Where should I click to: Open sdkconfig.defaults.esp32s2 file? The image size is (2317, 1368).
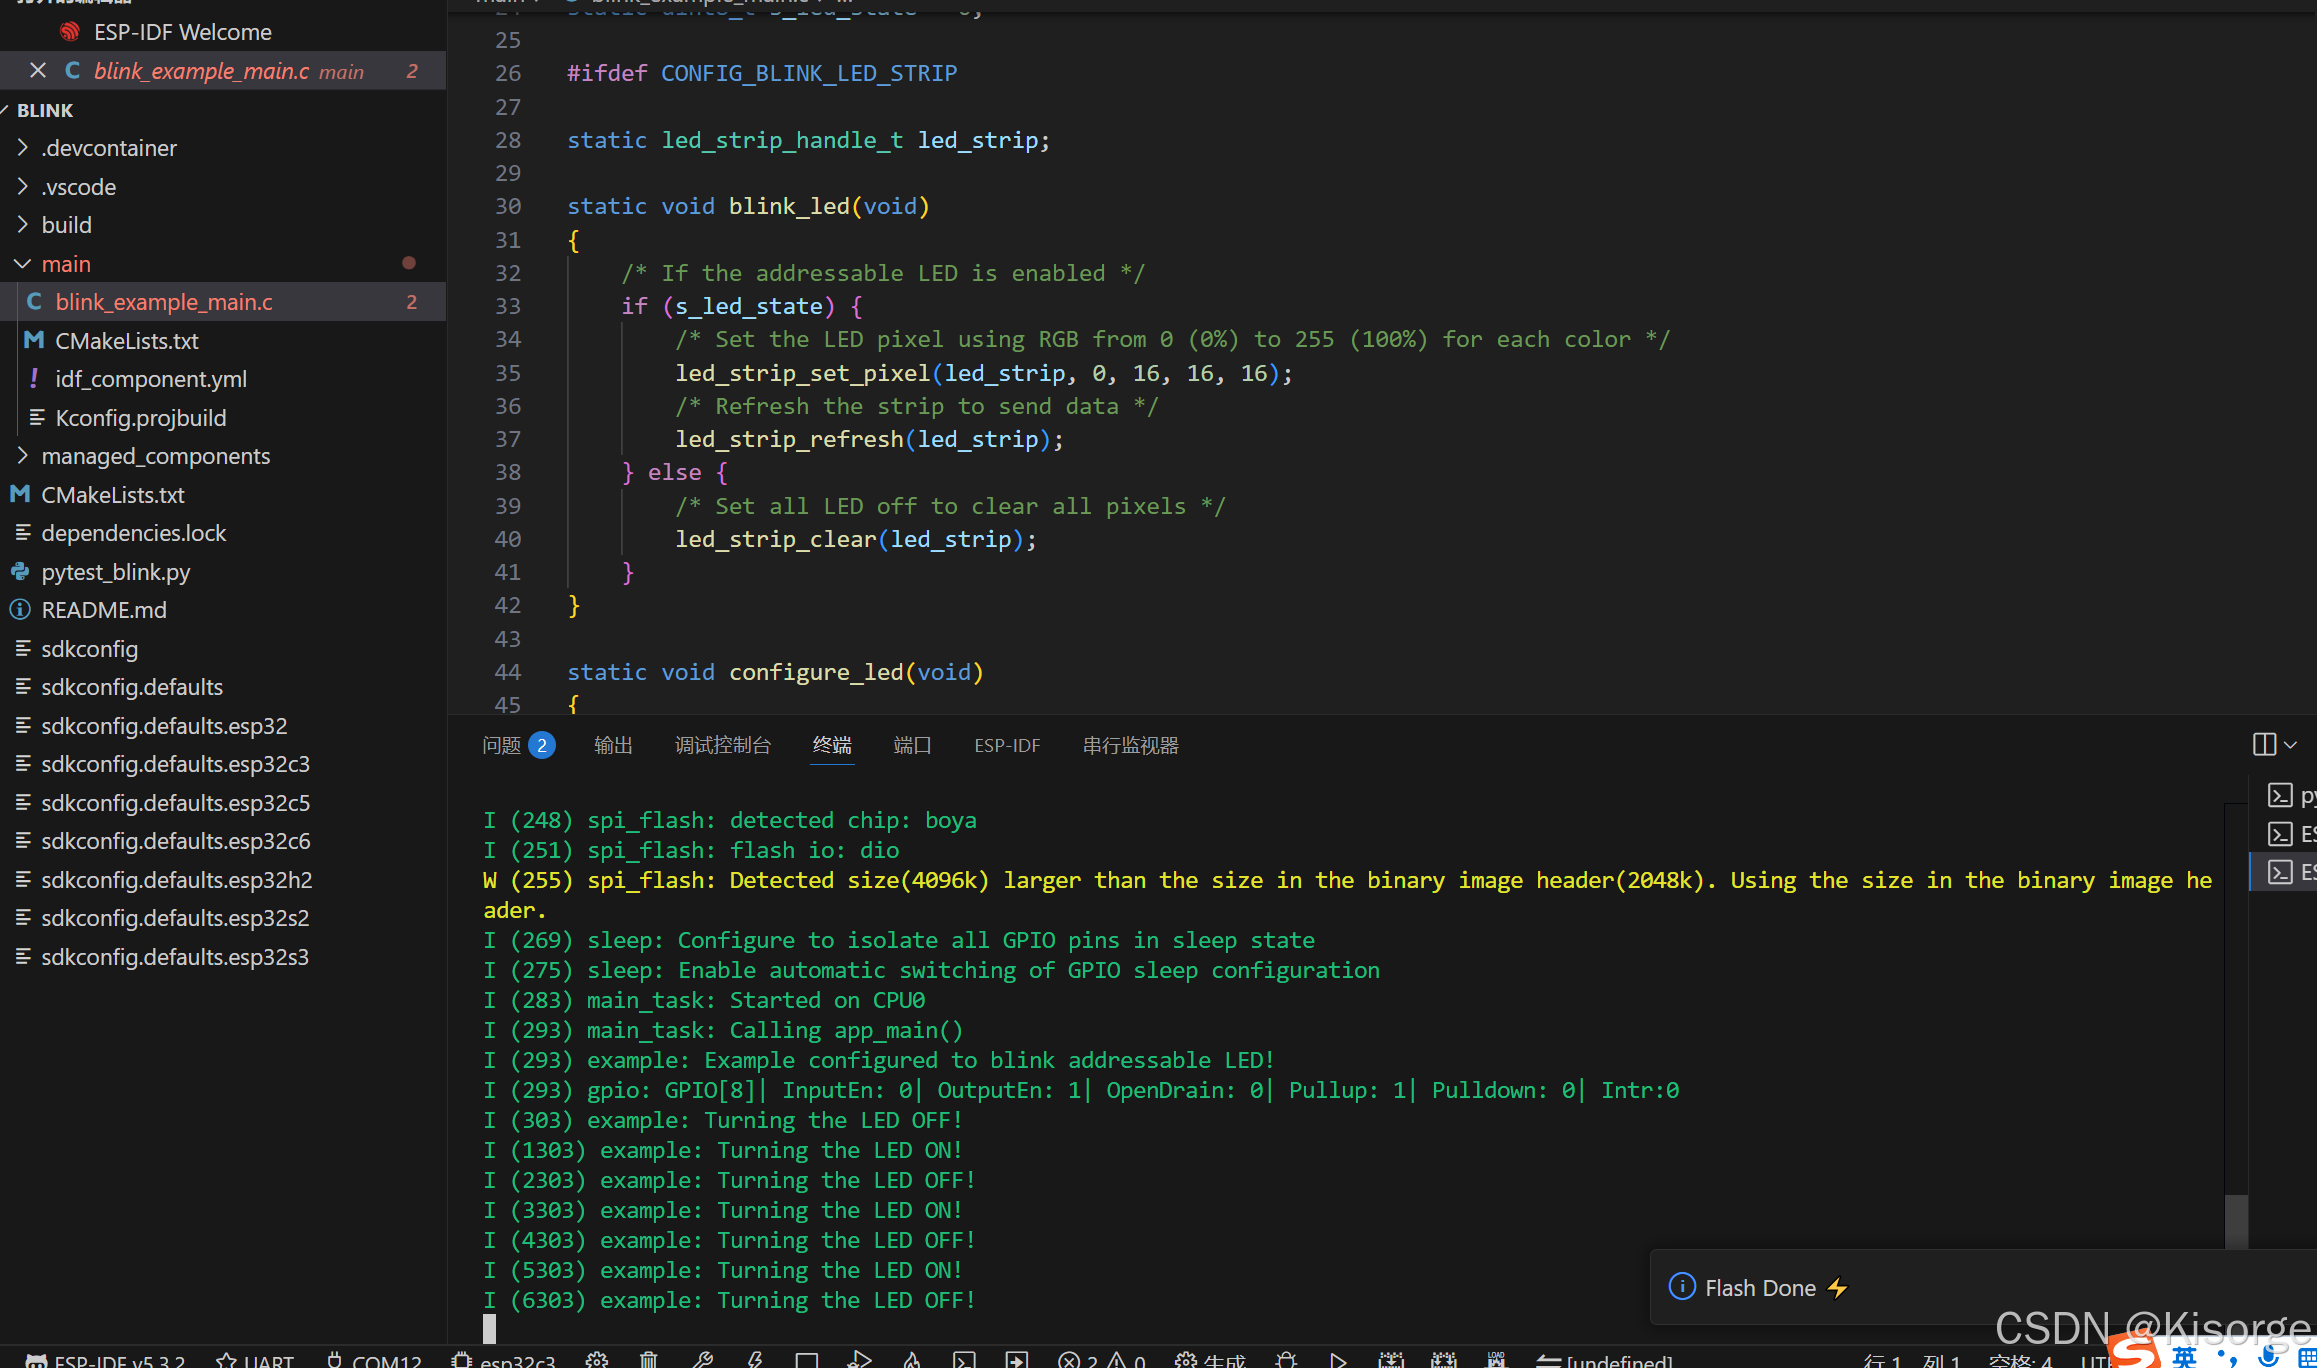175,918
